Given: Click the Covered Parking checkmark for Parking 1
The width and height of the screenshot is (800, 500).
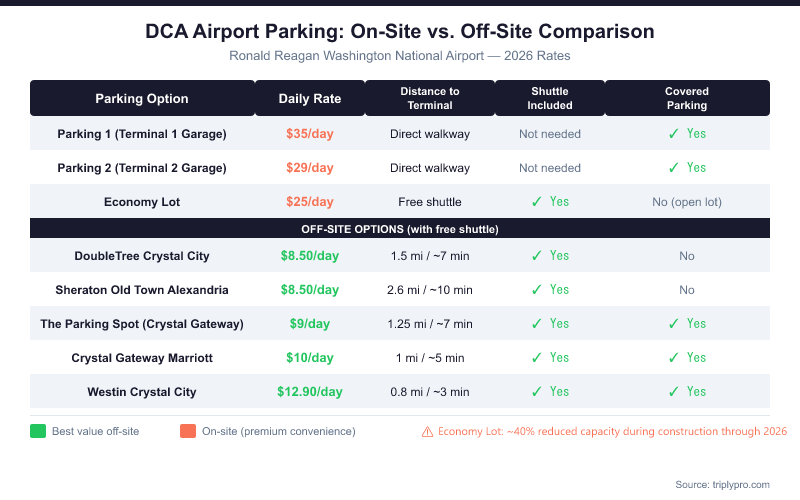Looking at the screenshot, I should tap(674, 133).
